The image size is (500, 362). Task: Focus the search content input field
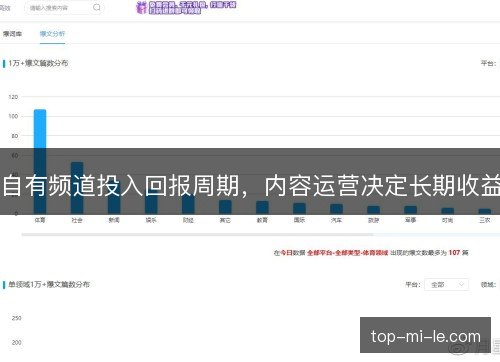[x=64, y=7]
